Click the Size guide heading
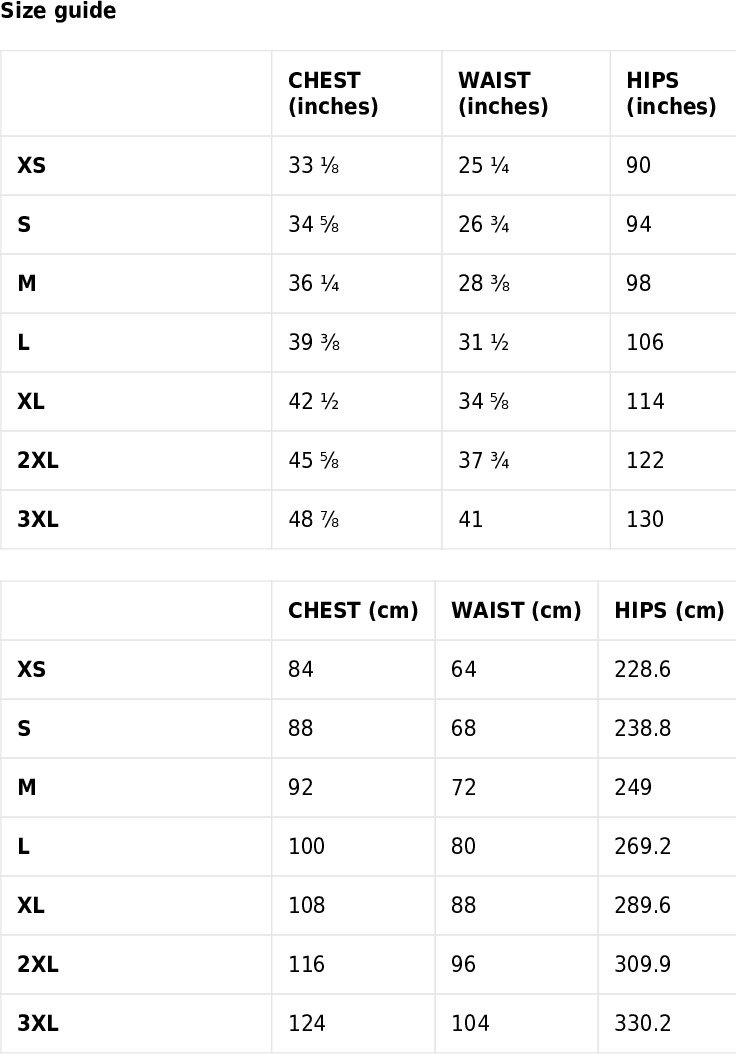 [x=58, y=11]
